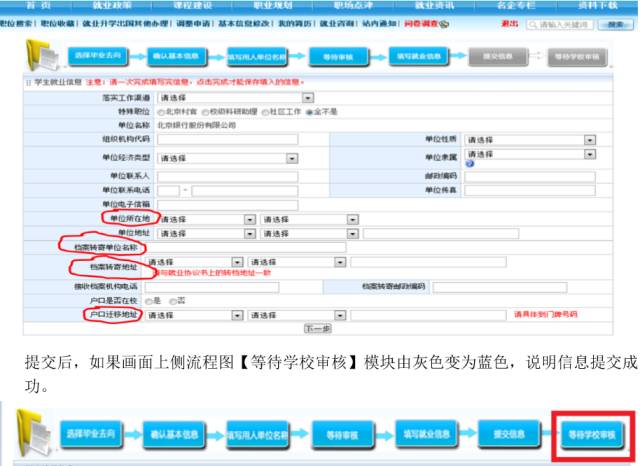Open the 职业规划 top navigation tab
The width and height of the screenshot is (640, 466).
click(x=255, y=6)
